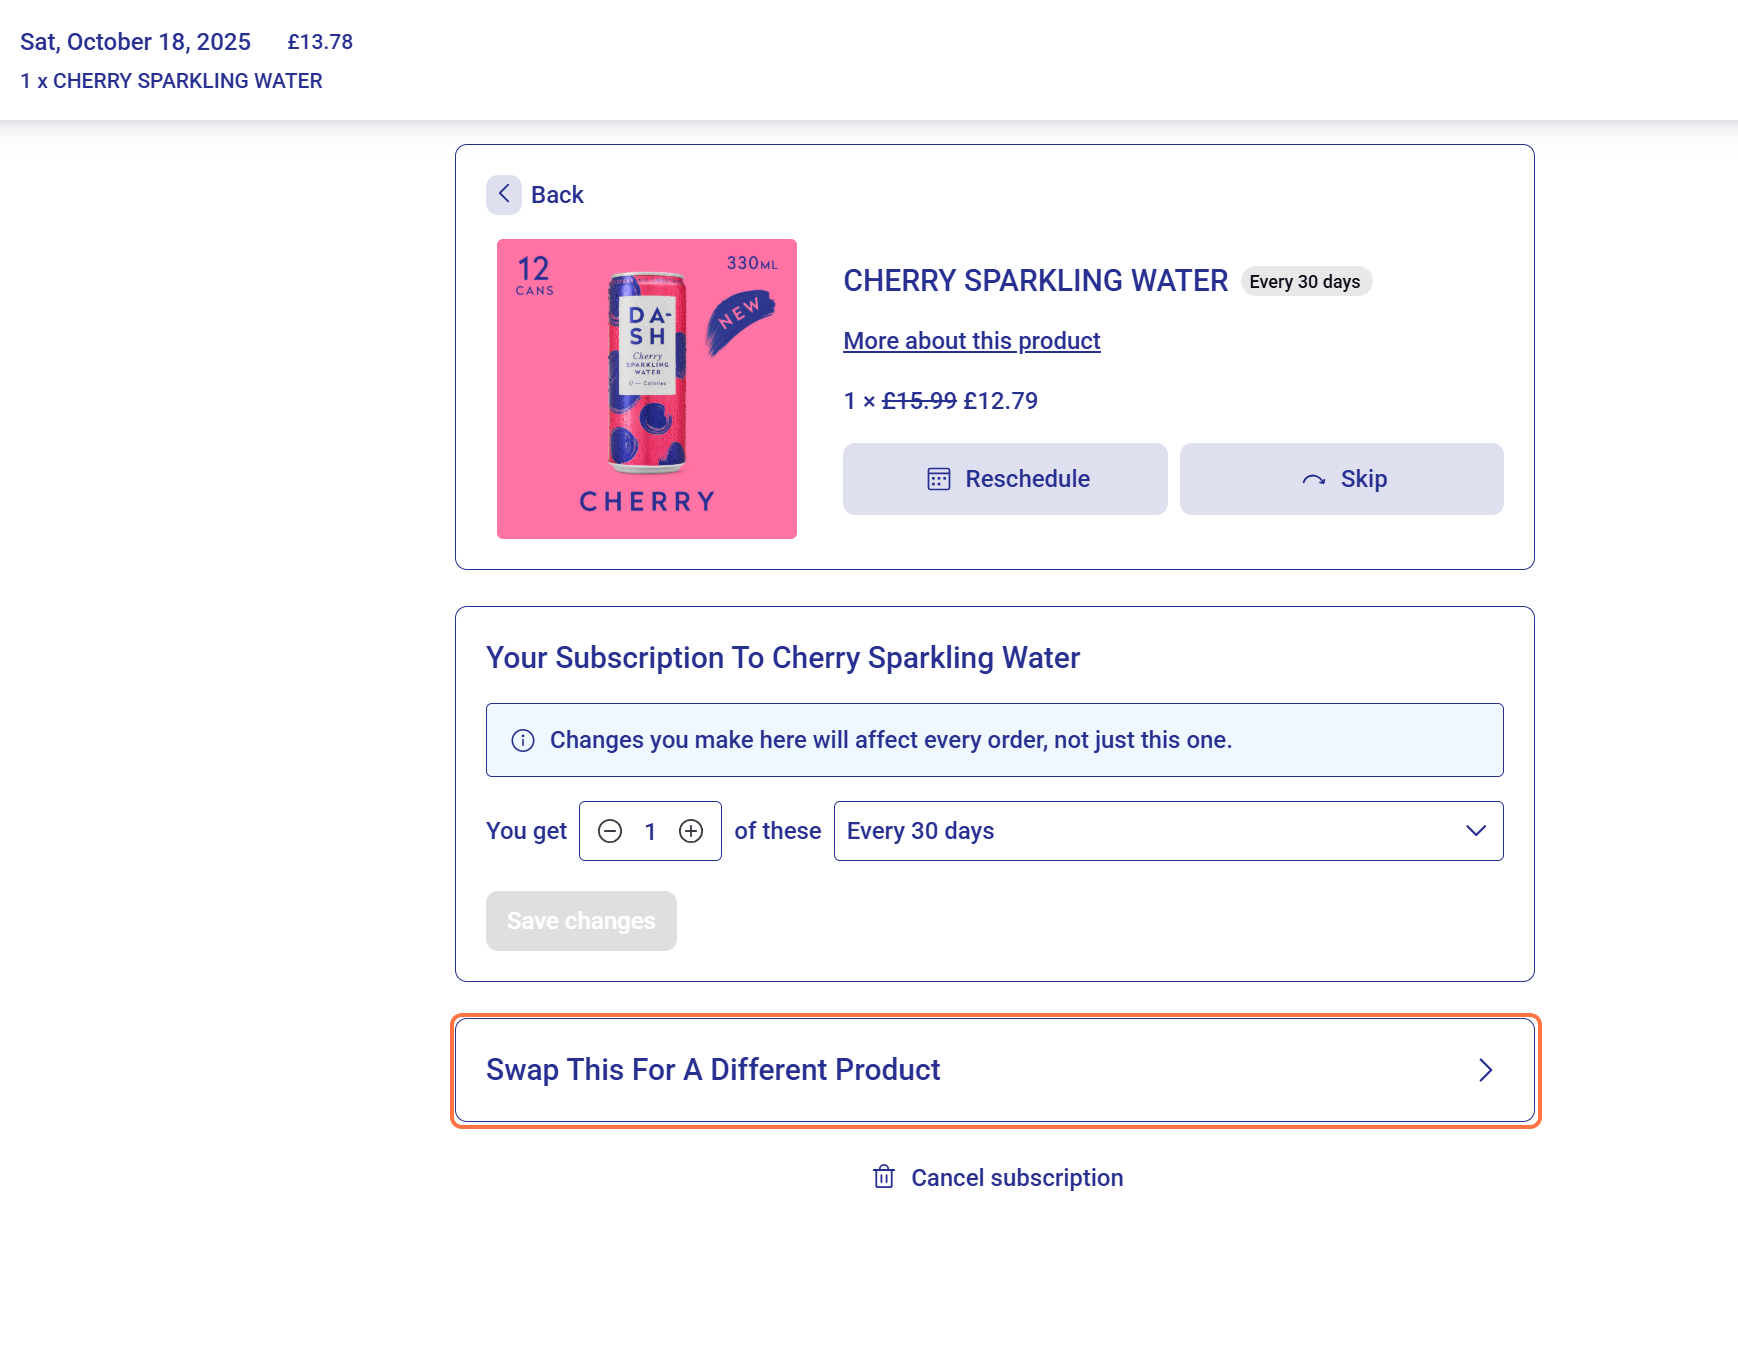Click the Skip arrow icon
This screenshot has height=1368, width=1738.
click(x=1313, y=480)
